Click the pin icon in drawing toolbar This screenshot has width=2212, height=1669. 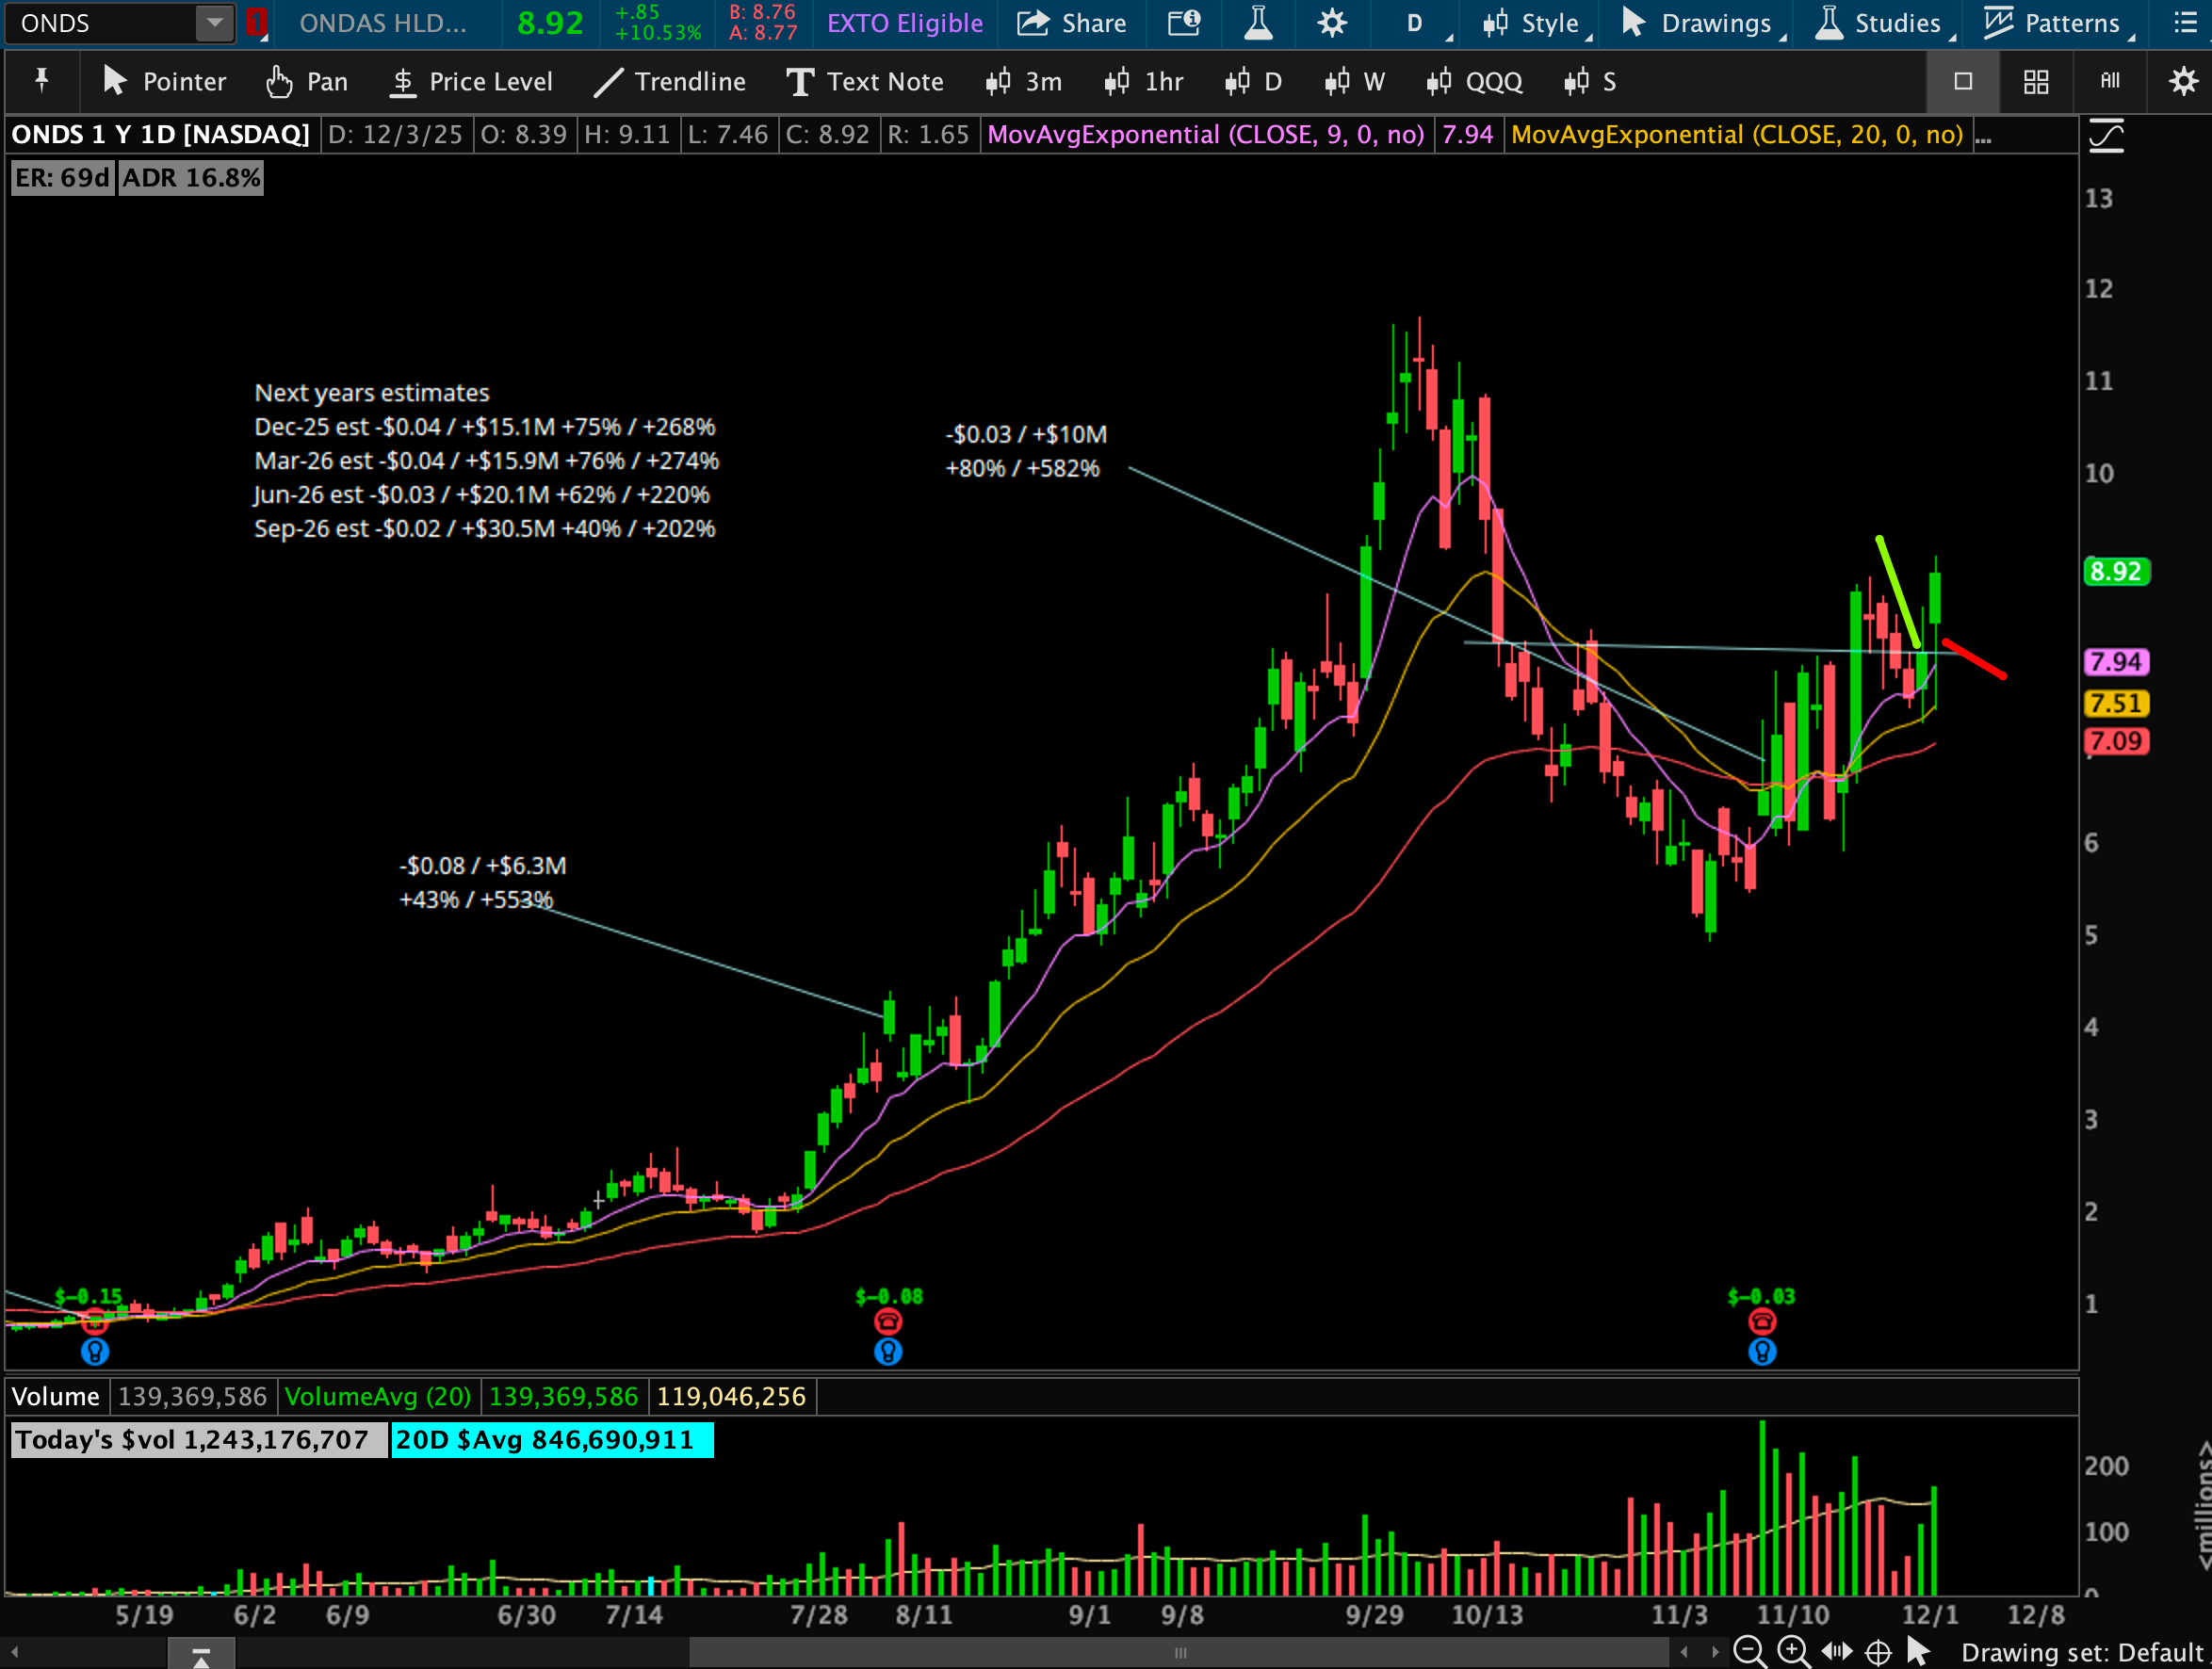click(42, 80)
